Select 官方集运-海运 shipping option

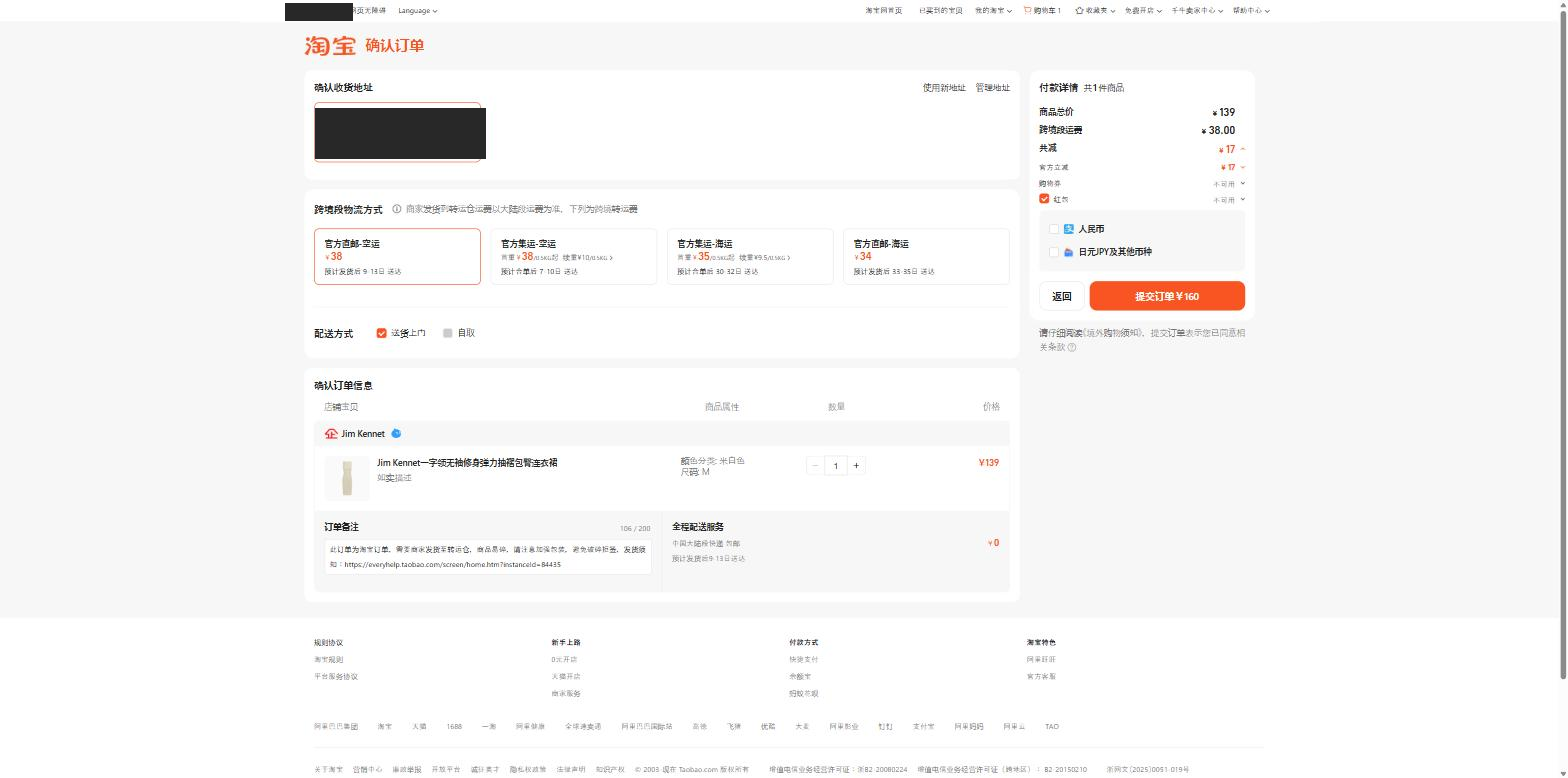pyautogui.click(x=750, y=257)
